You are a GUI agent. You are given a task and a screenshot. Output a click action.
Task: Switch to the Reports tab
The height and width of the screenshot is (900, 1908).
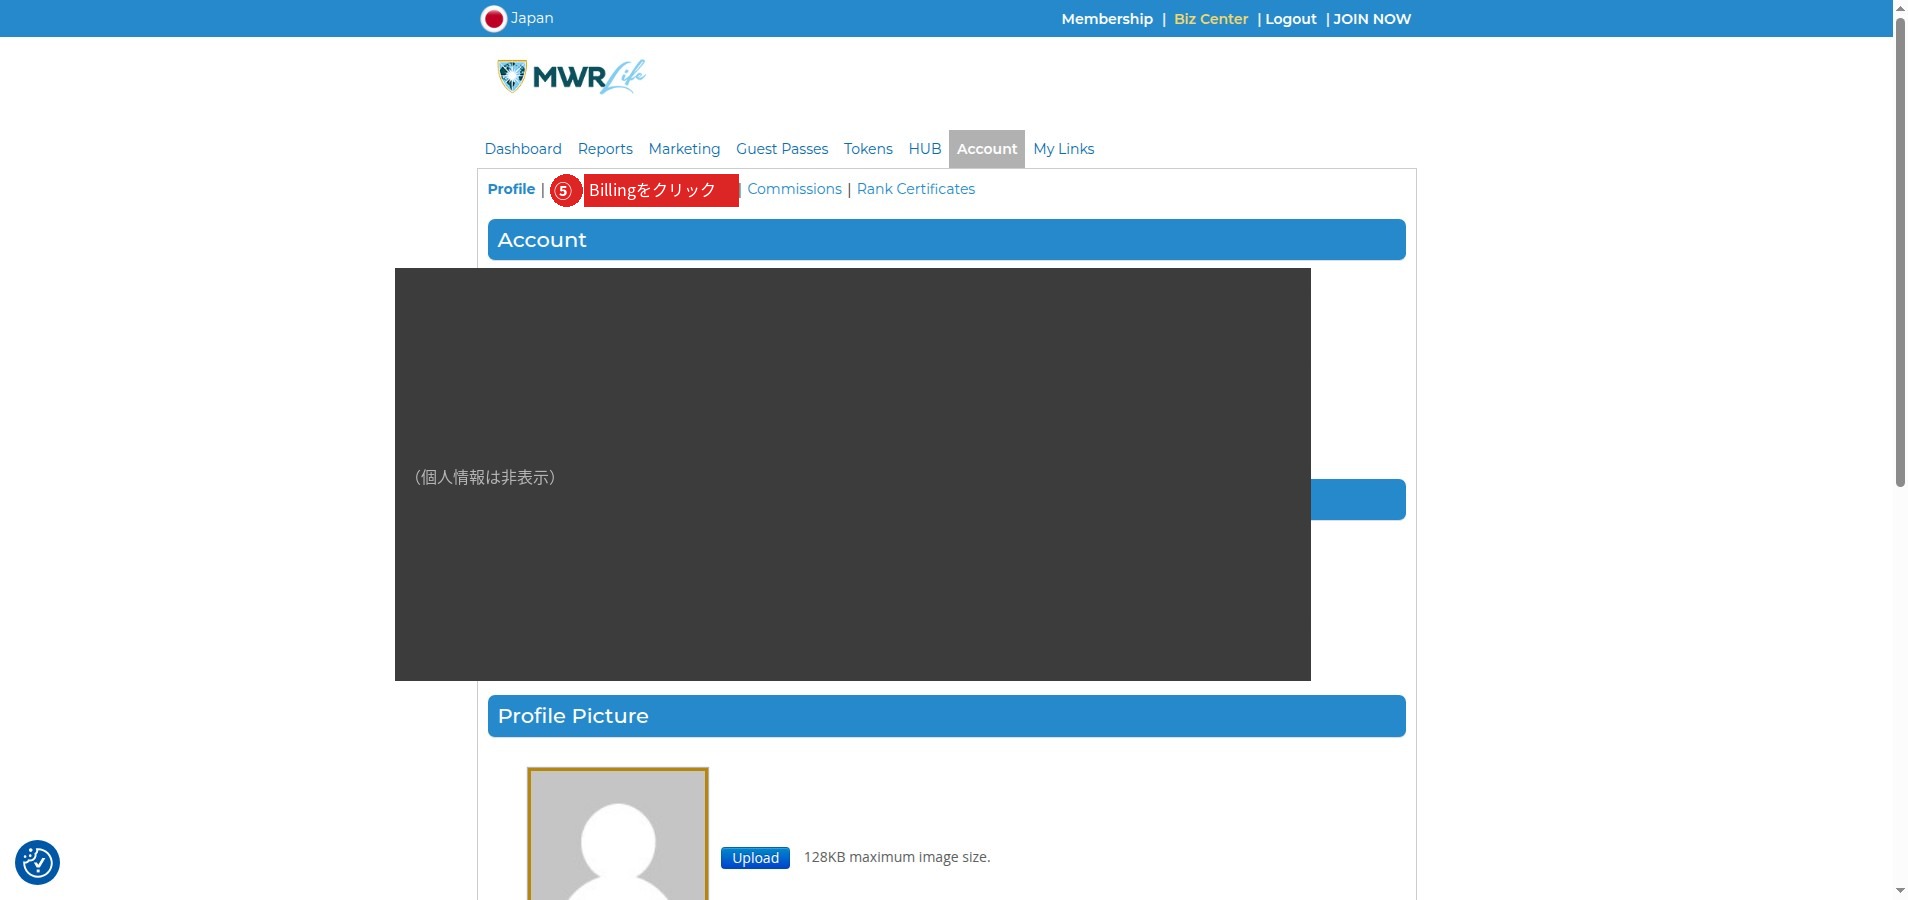[x=605, y=149]
